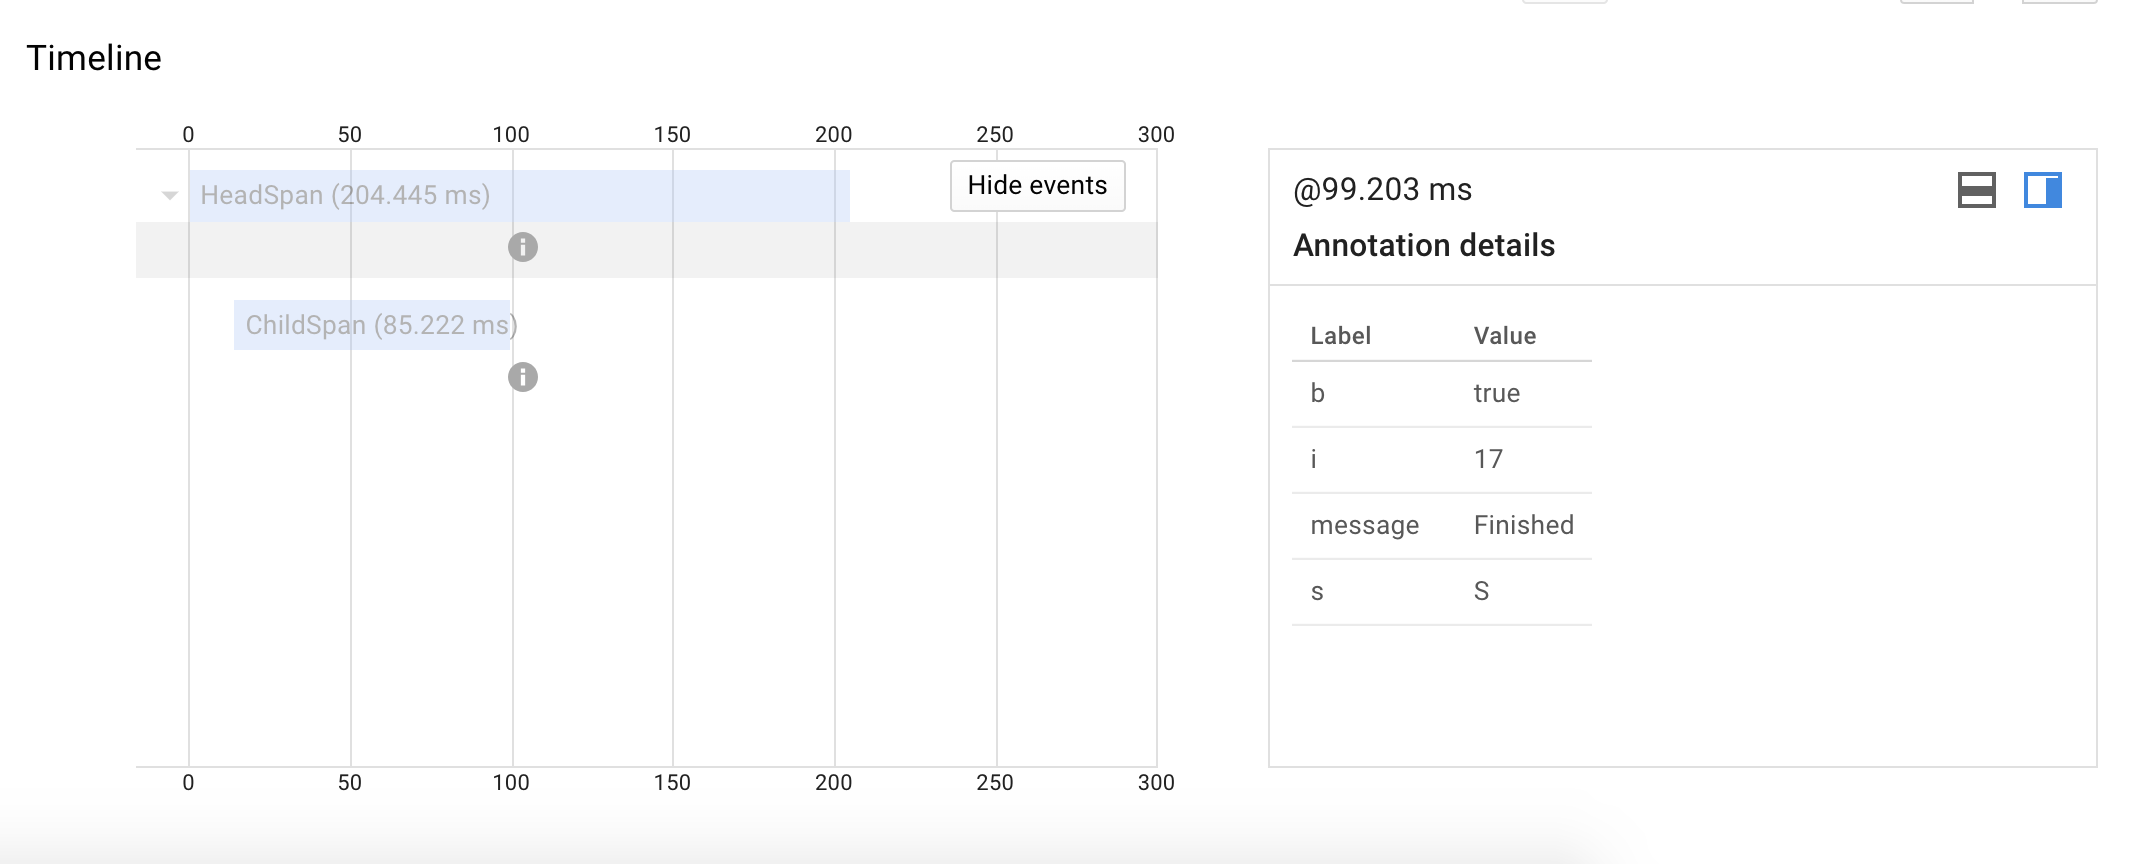Click the Value column header
This screenshot has width=2136, height=864.
point(1504,336)
